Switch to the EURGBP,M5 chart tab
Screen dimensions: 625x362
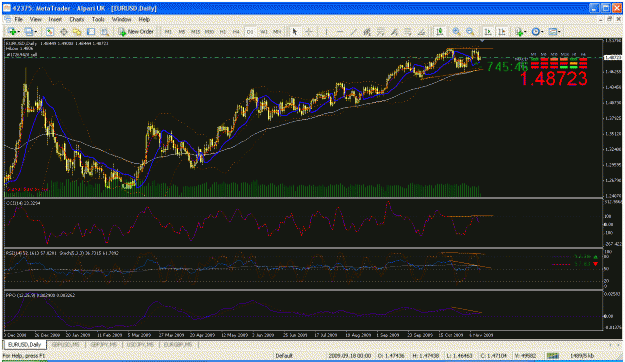[x=177, y=344]
